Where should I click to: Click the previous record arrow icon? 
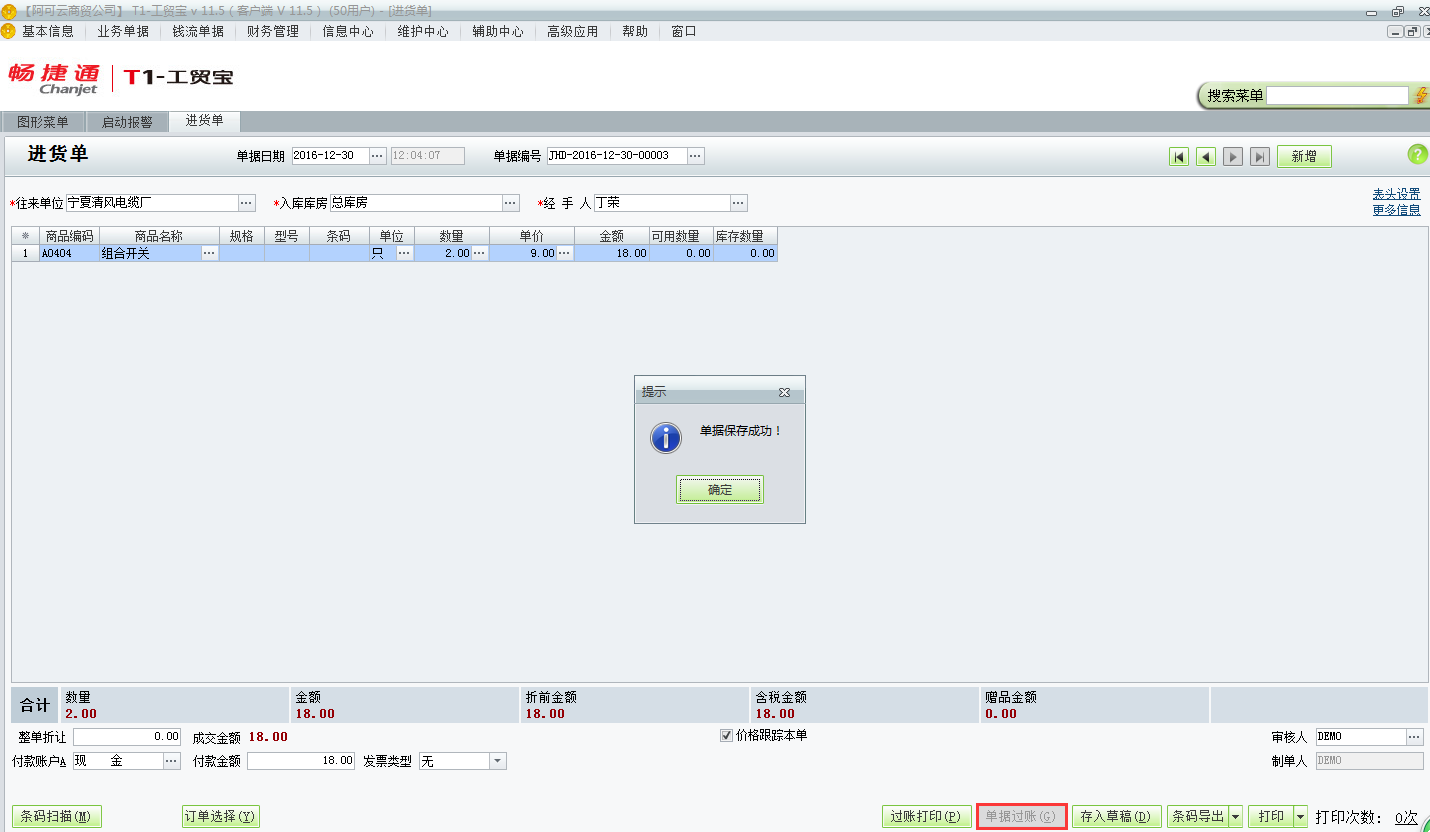pyautogui.click(x=1205, y=156)
